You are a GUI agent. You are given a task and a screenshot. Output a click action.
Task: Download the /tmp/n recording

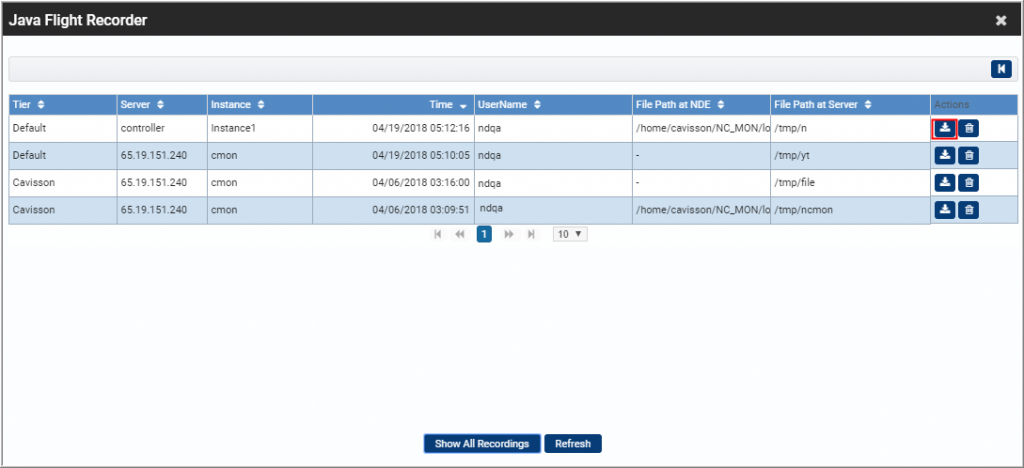click(x=944, y=129)
